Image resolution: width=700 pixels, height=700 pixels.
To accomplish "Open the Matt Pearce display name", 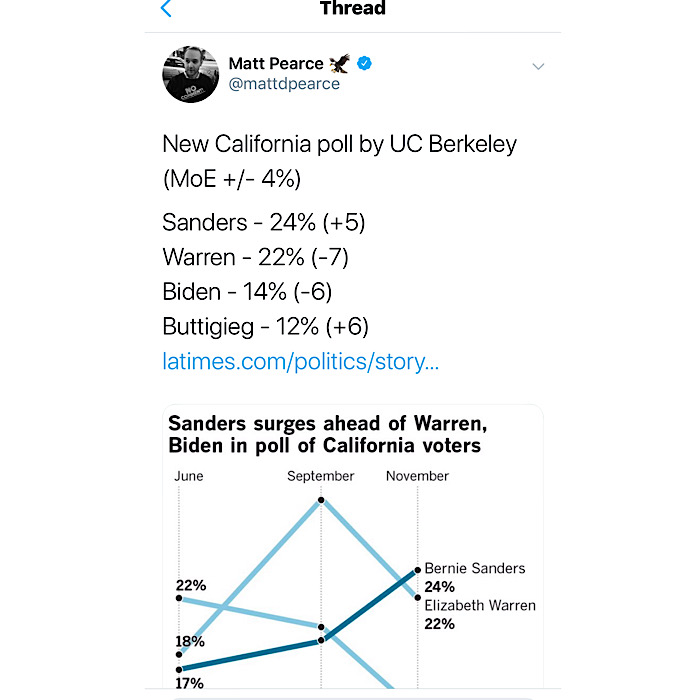I will pyautogui.click(x=276, y=63).
